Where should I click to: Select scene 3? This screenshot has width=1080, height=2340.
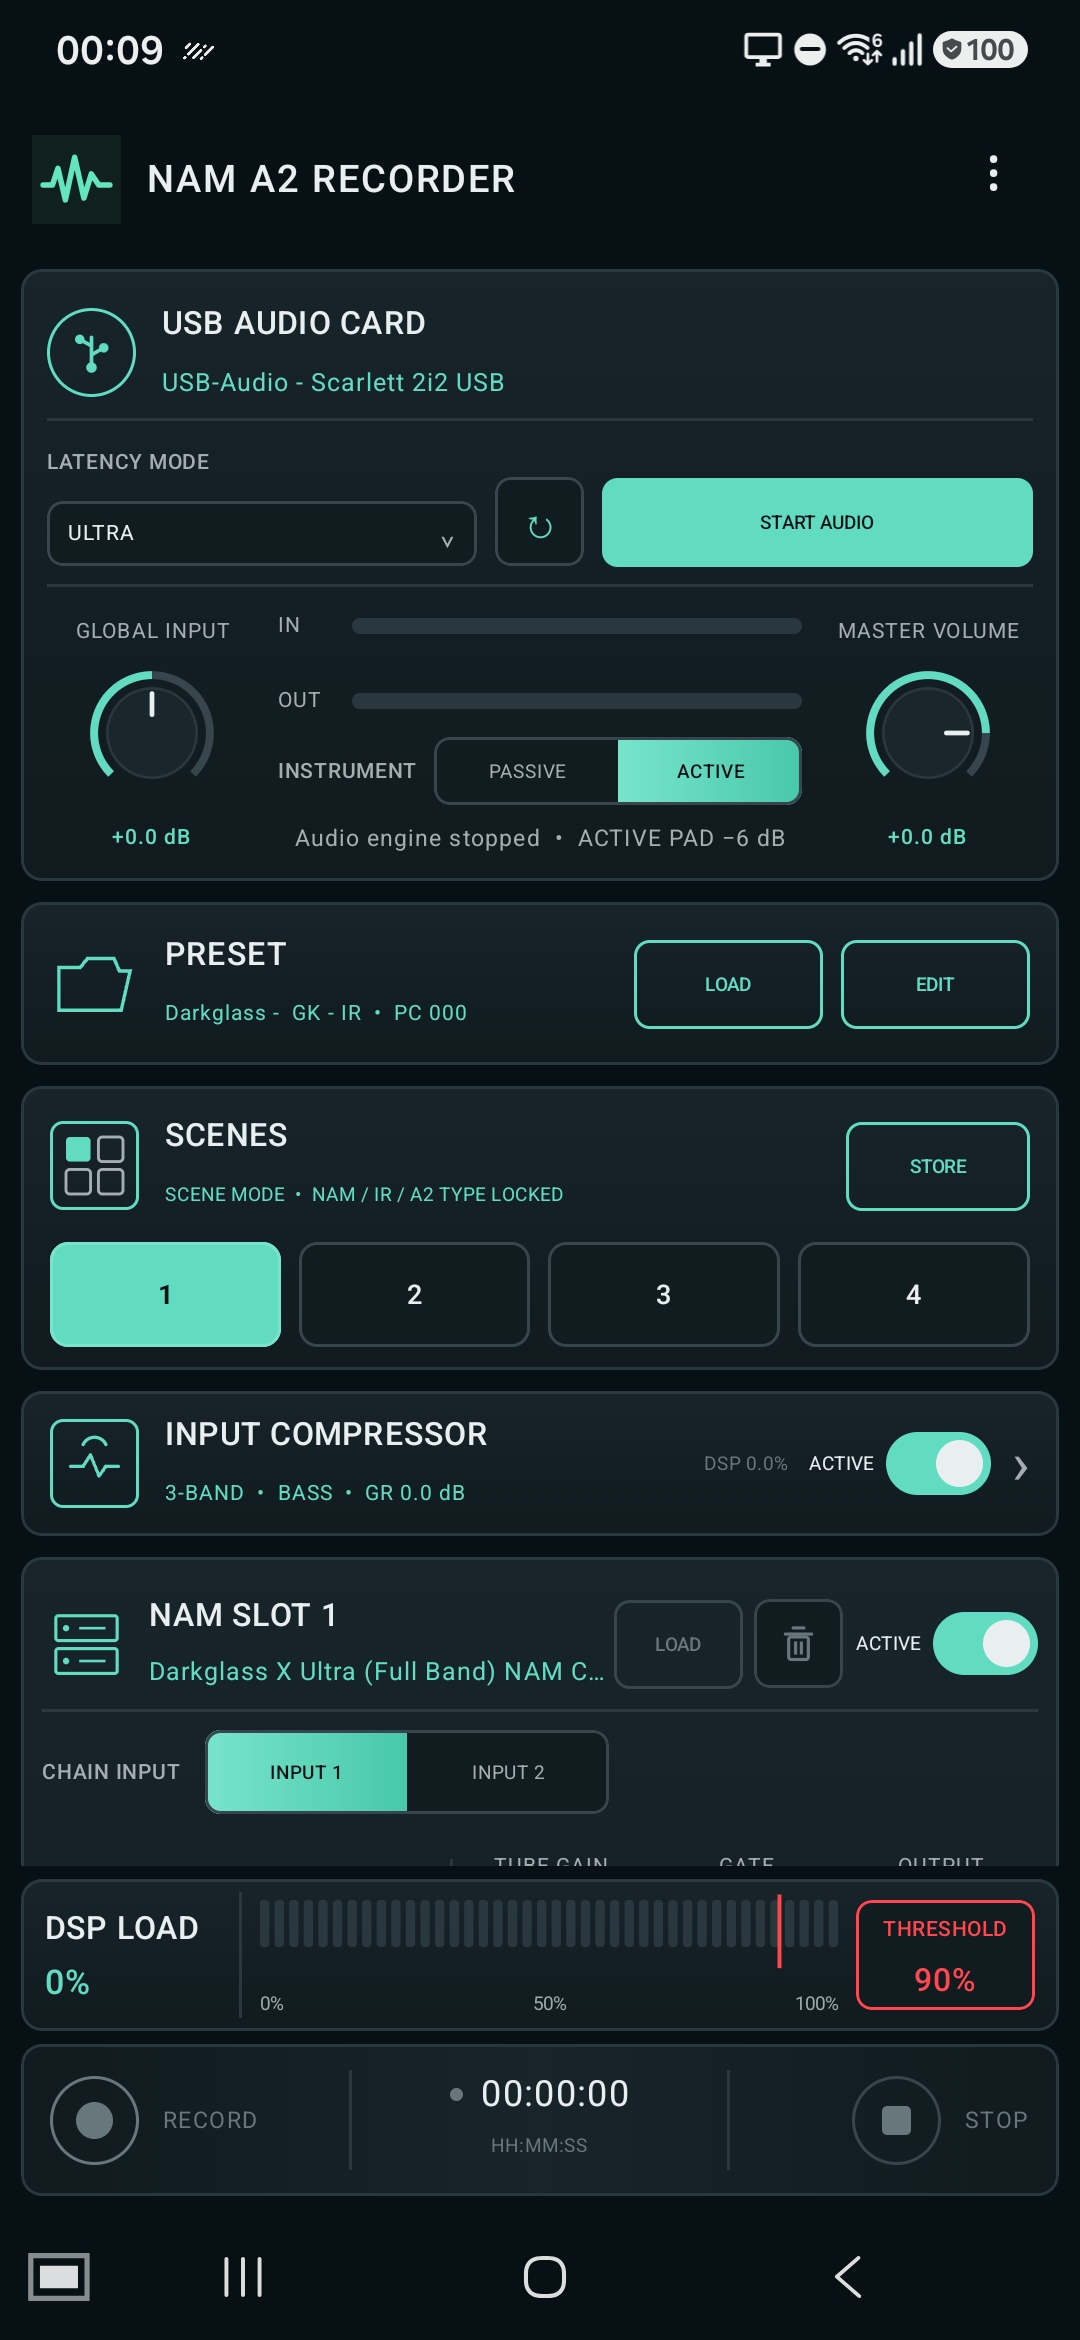coord(663,1294)
